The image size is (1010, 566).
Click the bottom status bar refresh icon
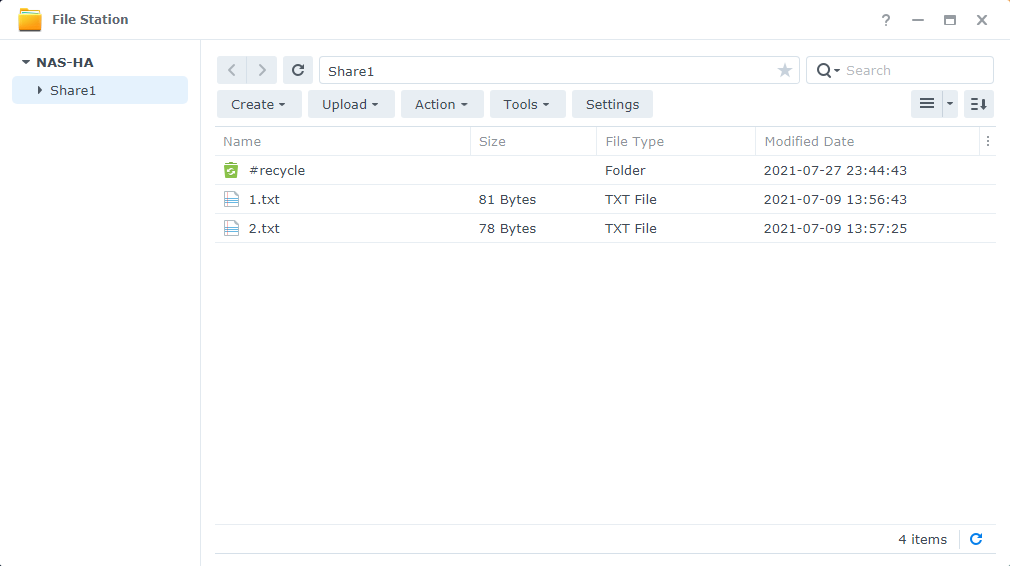[976, 539]
